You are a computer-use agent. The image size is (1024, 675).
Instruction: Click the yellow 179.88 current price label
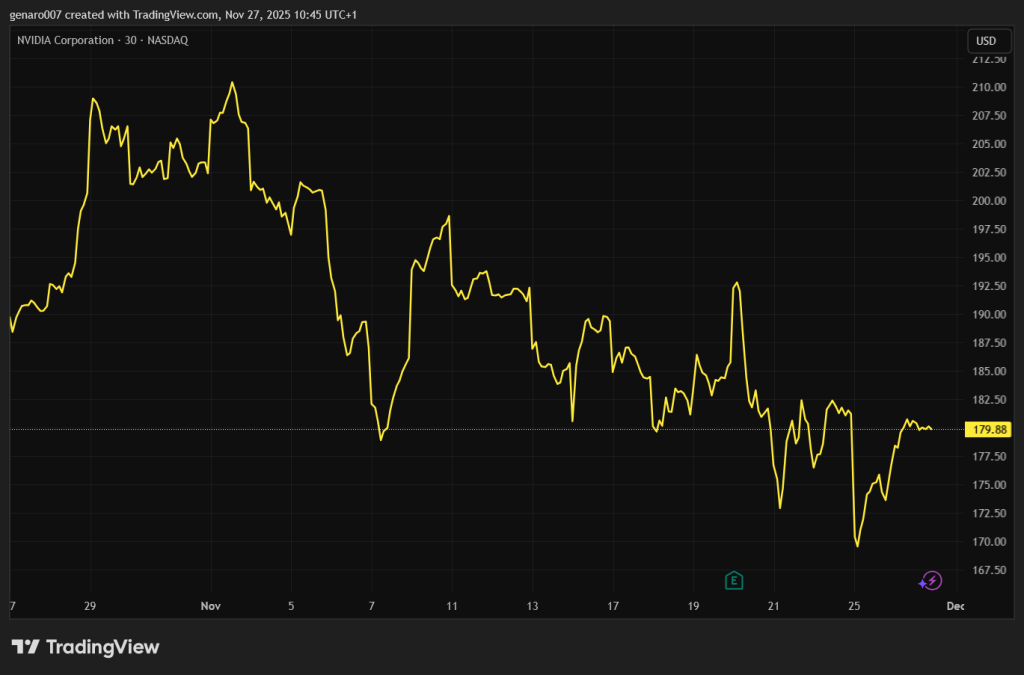pos(988,430)
